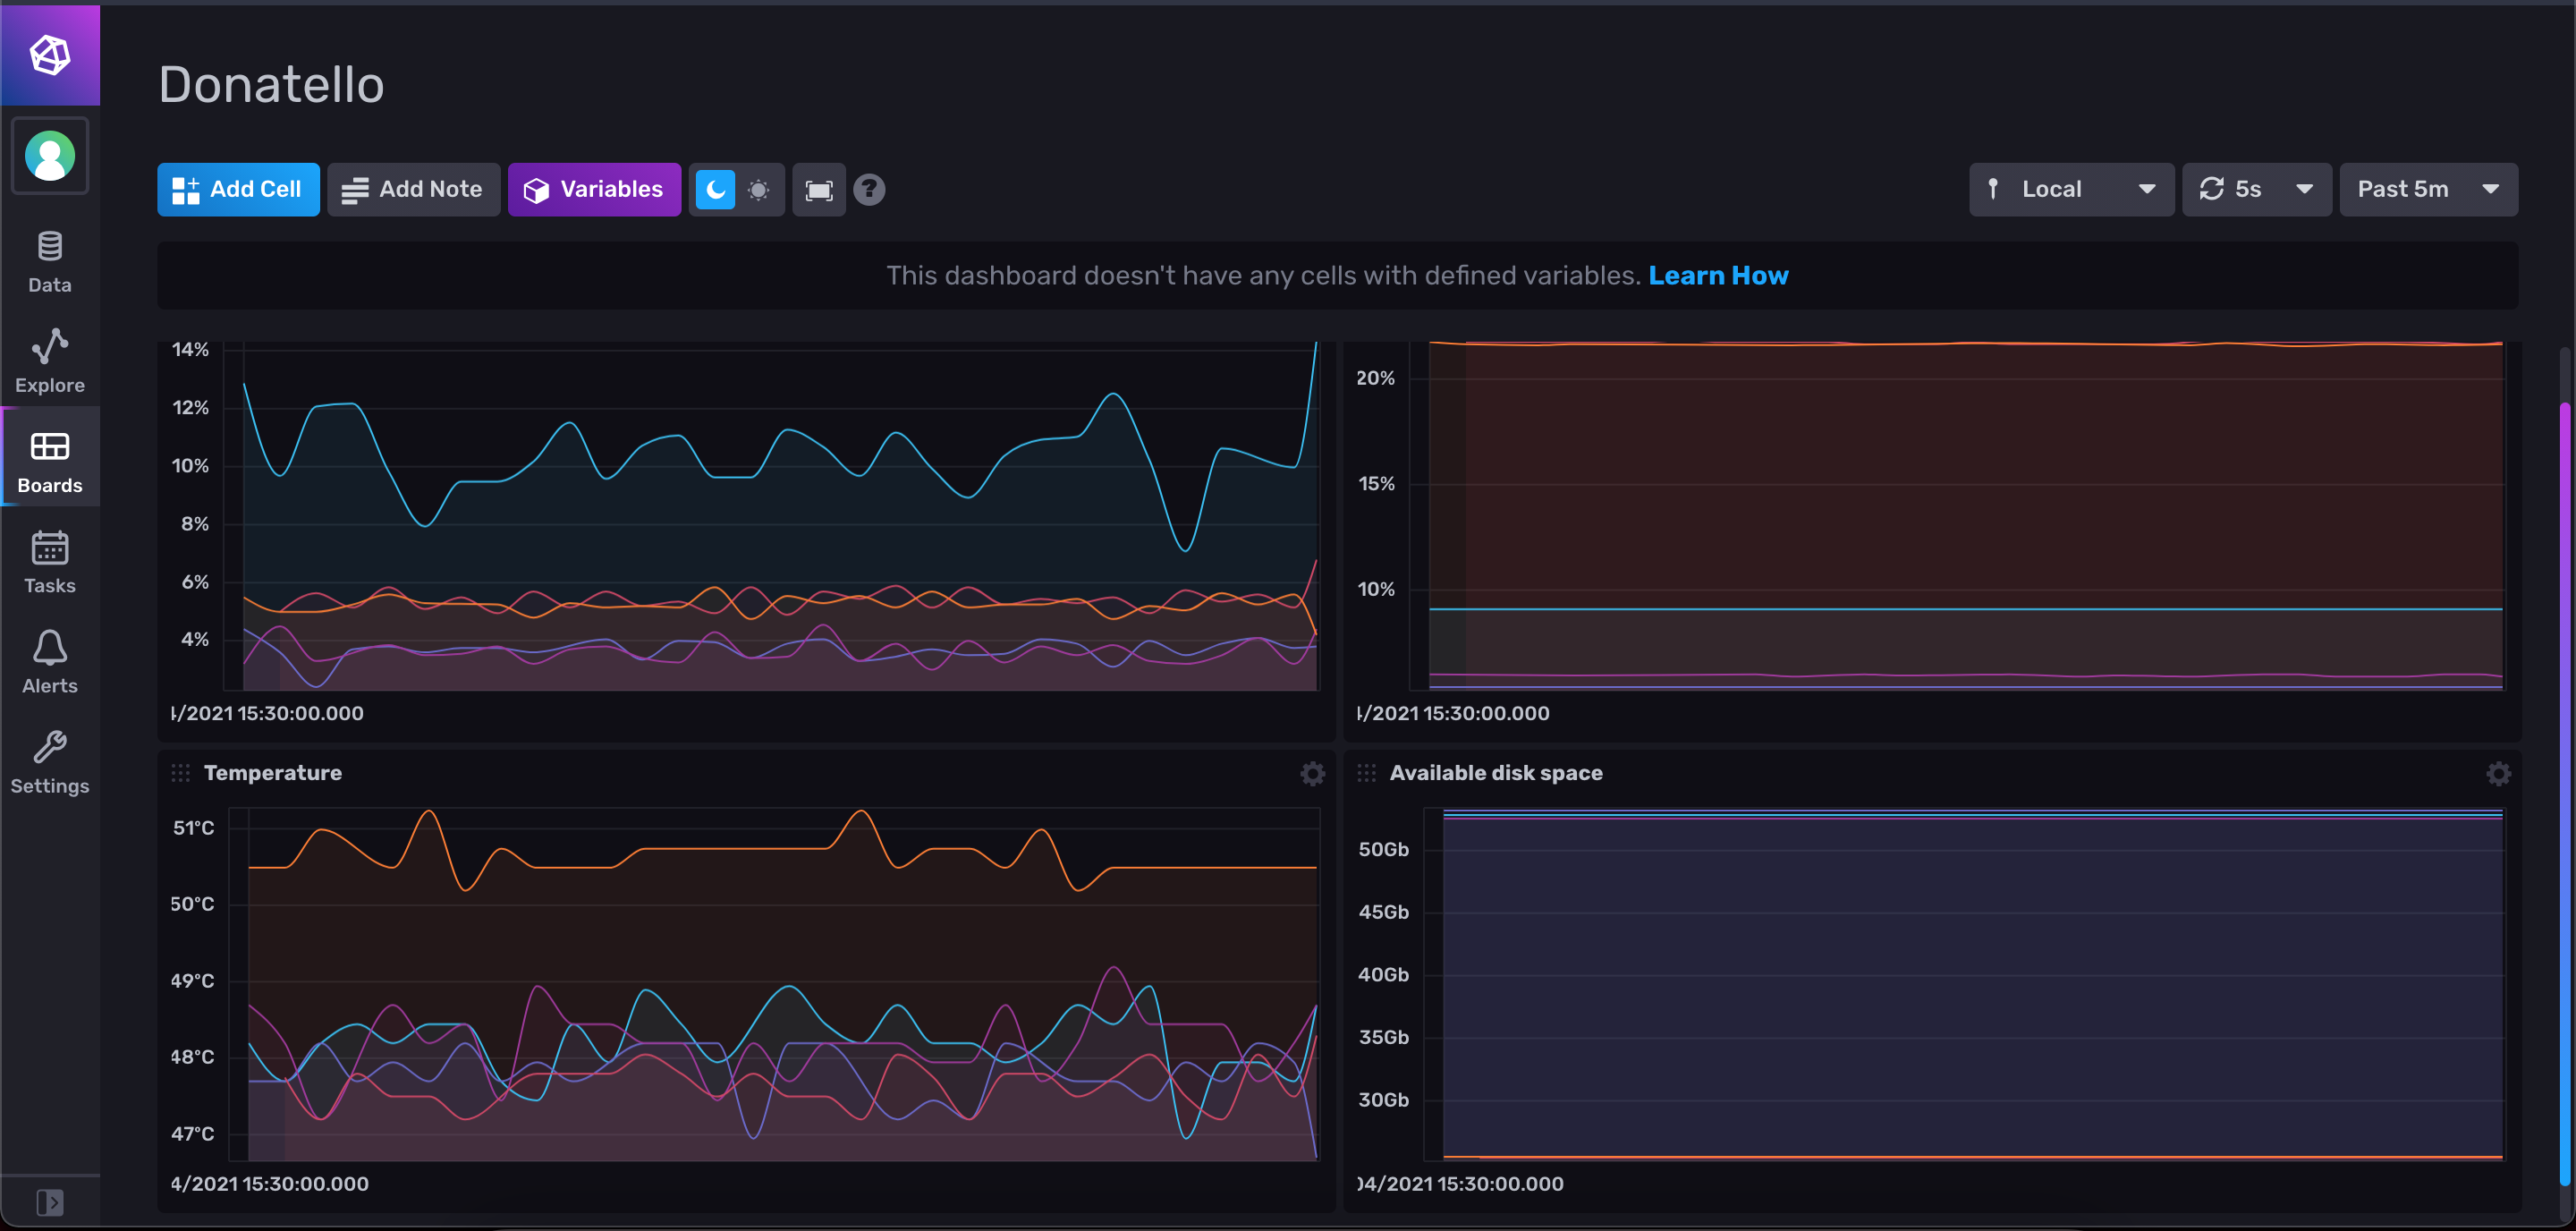Click the InfluxDB logo icon
Screen dimensions: 2576x1231
click(x=50, y=54)
